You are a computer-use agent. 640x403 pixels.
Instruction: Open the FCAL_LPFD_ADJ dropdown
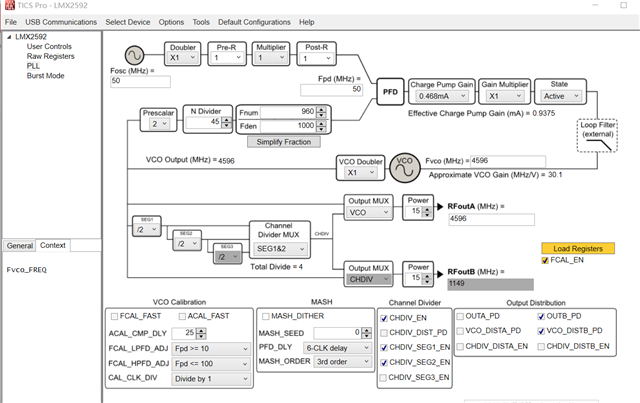(x=211, y=349)
